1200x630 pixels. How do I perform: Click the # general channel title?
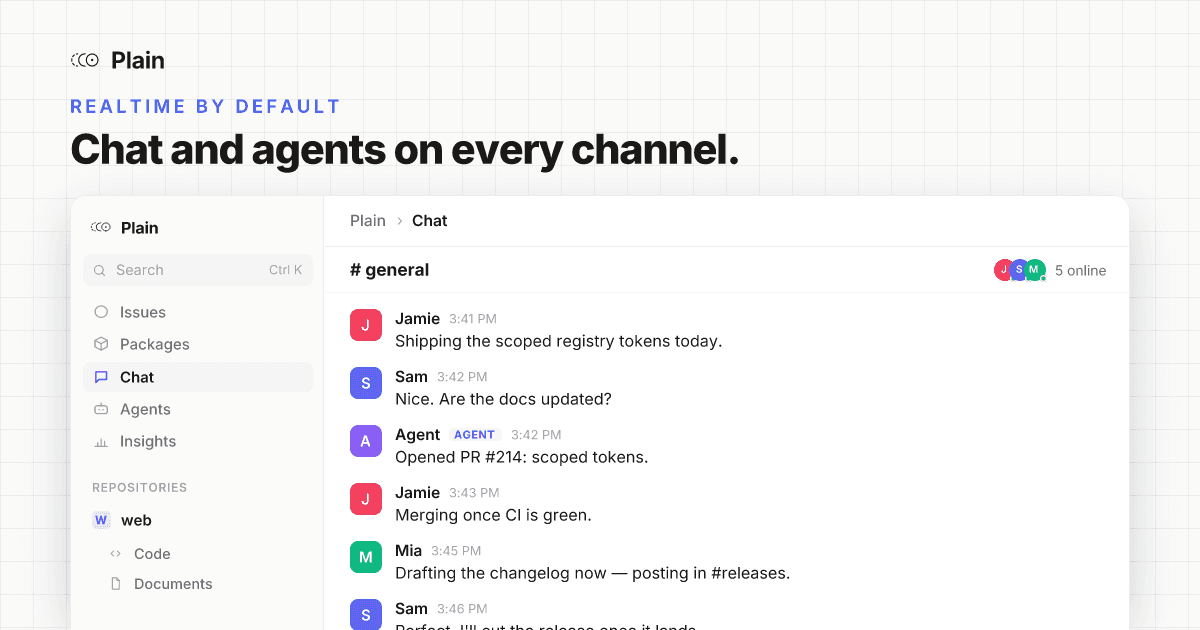[390, 270]
